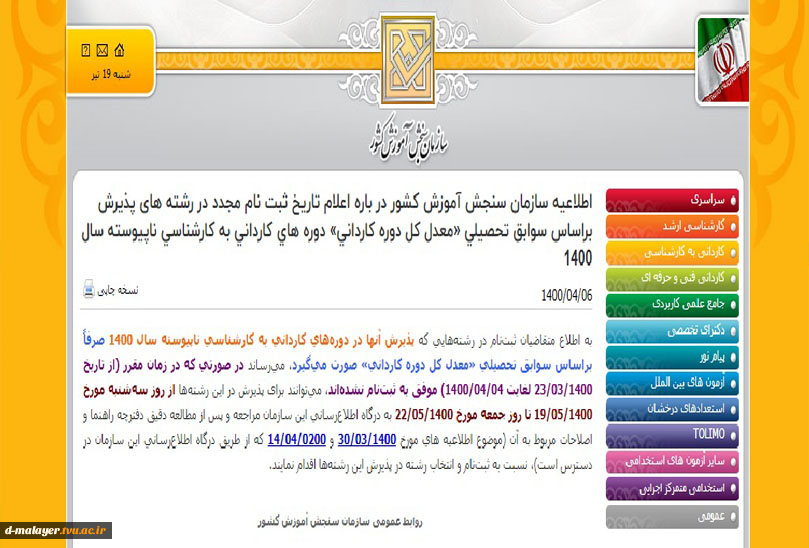The height and width of the screenshot is (548, 809).
Task: Open سایر آزمون های استخدامی menu
Action: pyautogui.click(x=672, y=462)
